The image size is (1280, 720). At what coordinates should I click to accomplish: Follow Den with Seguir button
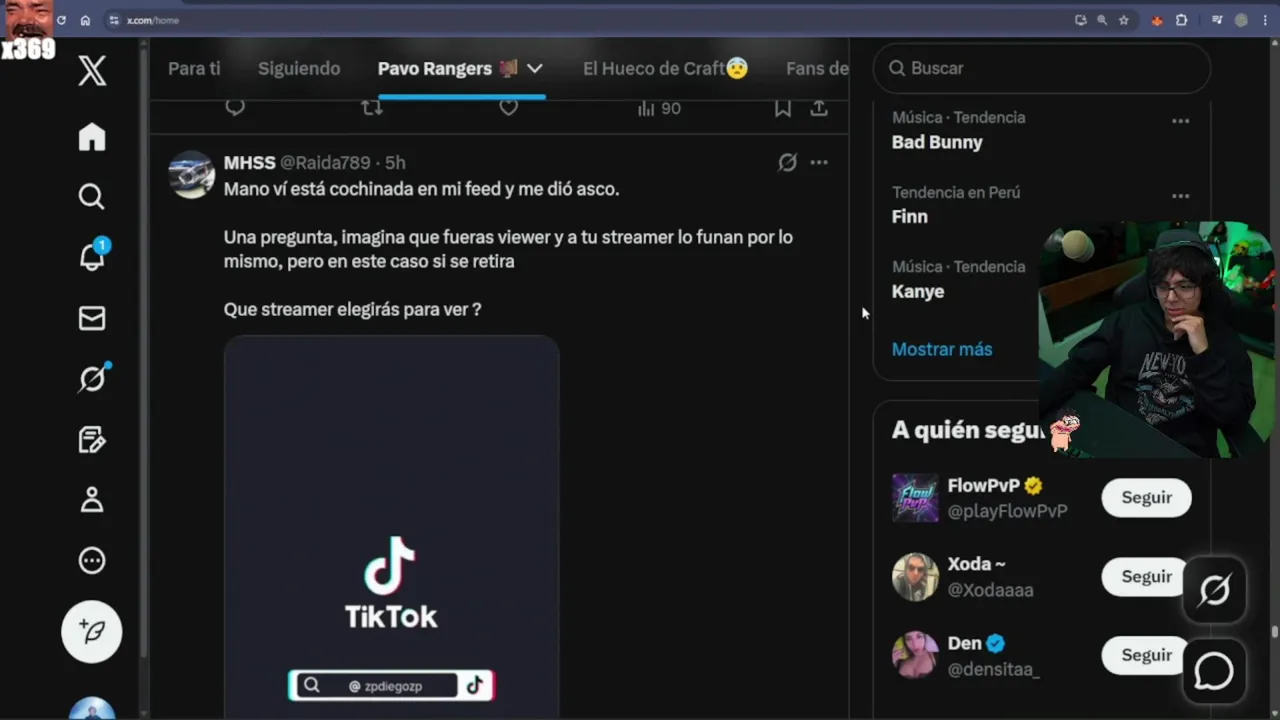click(1146, 655)
